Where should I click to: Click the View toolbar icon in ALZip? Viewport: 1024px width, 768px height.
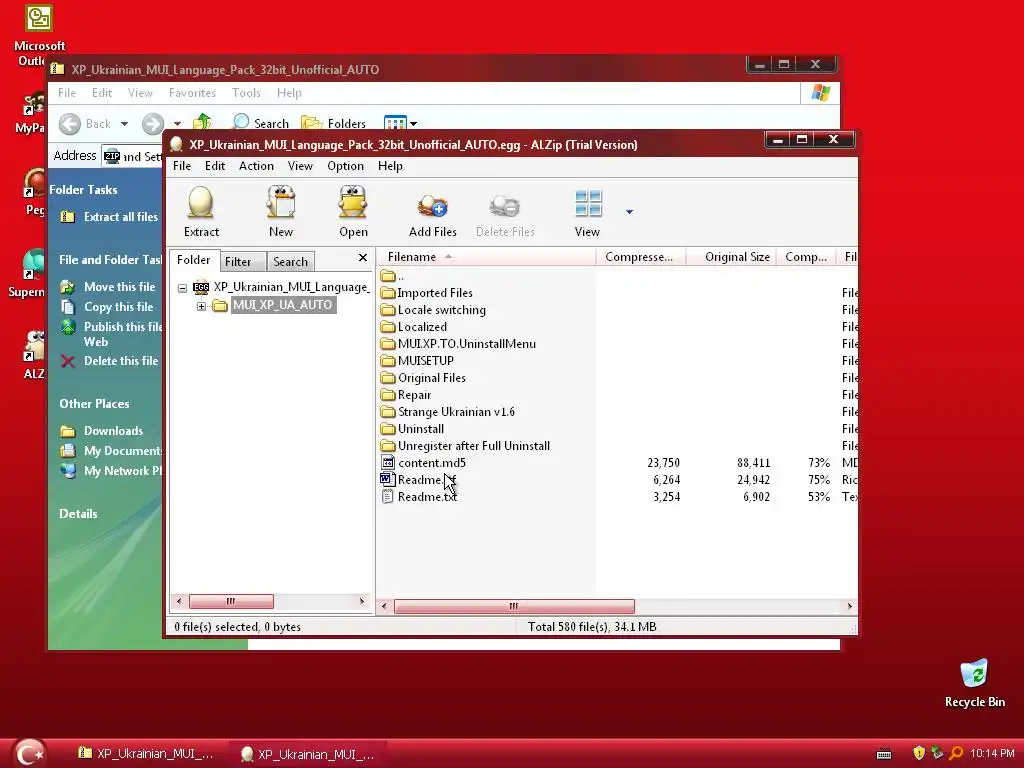pyautogui.click(x=588, y=203)
